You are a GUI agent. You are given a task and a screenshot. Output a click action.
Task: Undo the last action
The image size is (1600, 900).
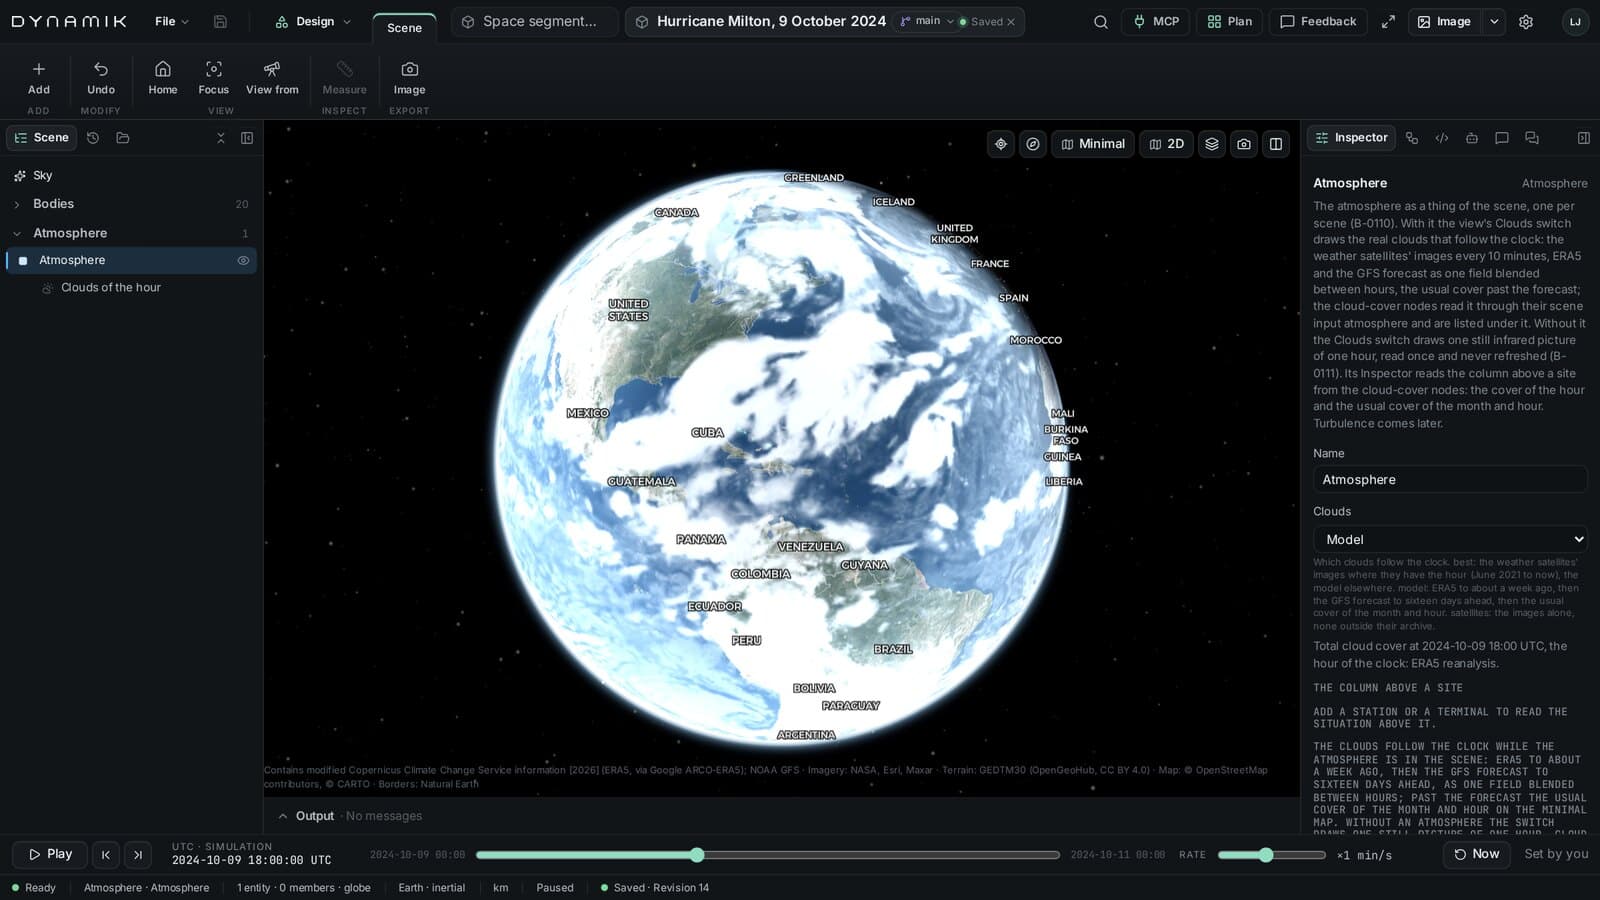point(101,78)
